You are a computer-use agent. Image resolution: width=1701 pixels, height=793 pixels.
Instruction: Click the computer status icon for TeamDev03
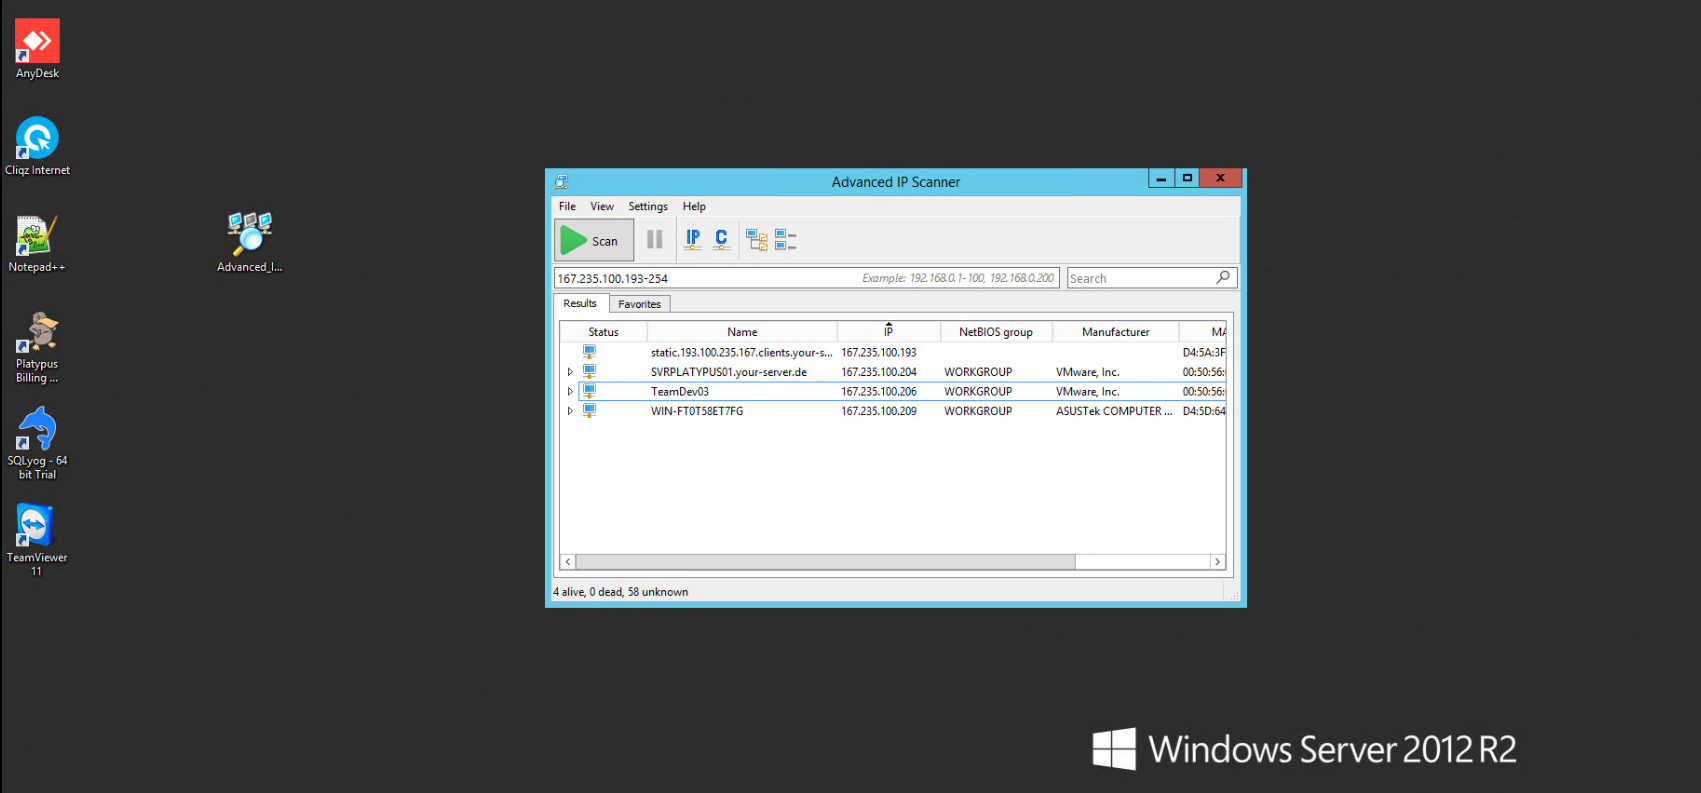tap(589, 391)
